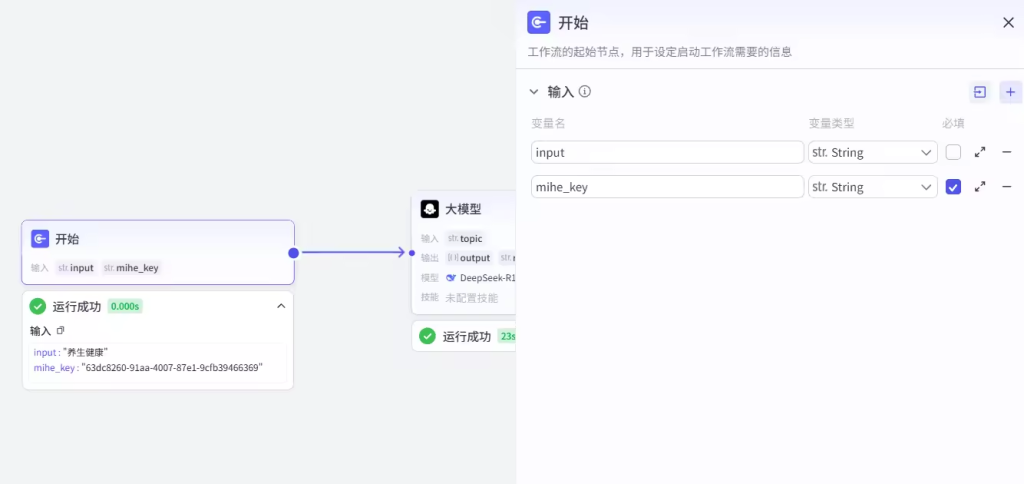Collapse the 运行成功 result of 开始 node
This screenshot has width=1024, height=484.
pyautogui.click(x=281, y=306)
